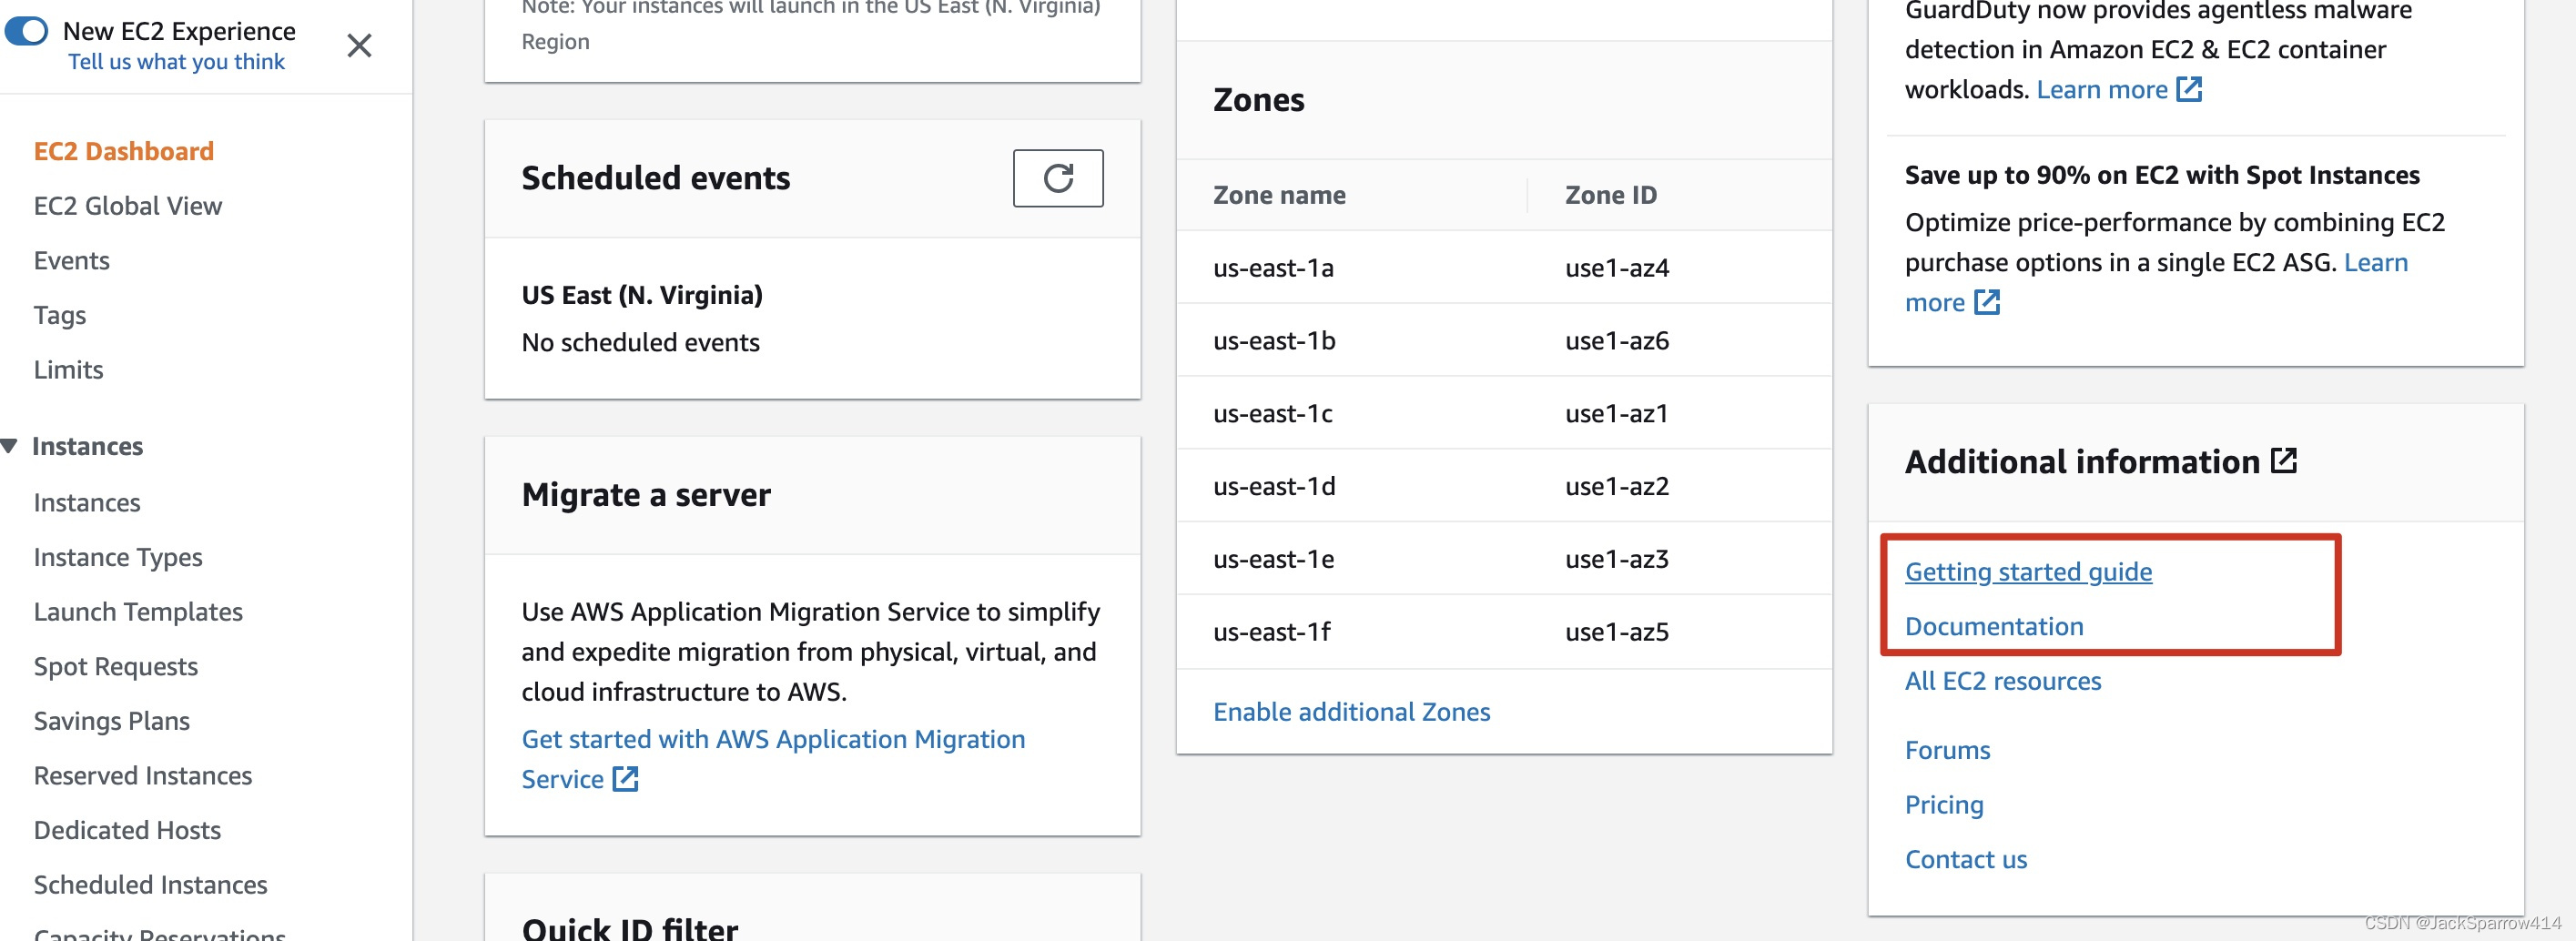Refresh the Scheduled events panel
Image resolution: width=2576 pixels, height=941 pixels.
tap(1057, 178)
